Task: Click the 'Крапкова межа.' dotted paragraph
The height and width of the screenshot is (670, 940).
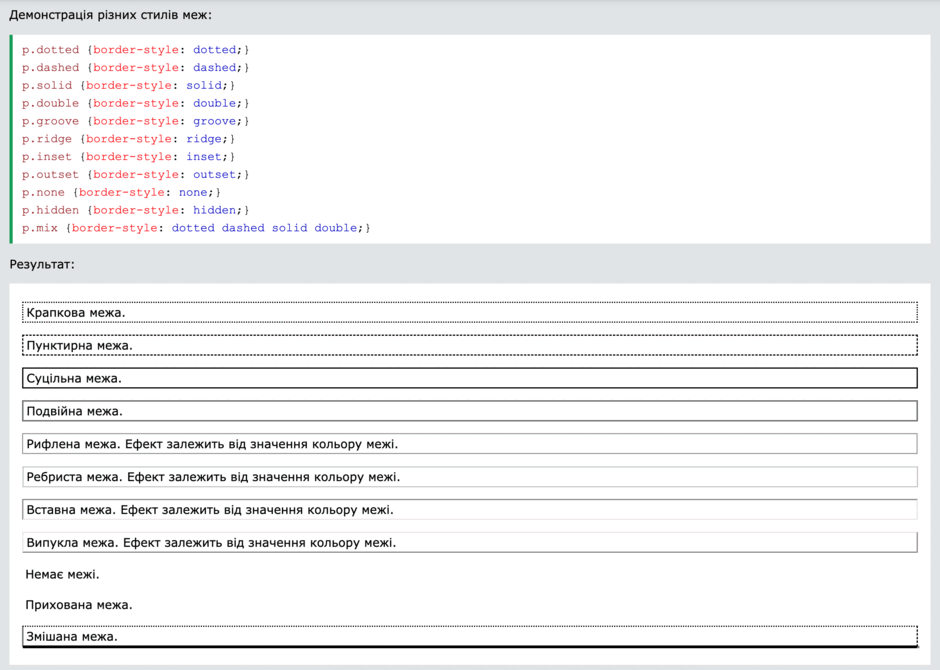Action: (469, 312)
